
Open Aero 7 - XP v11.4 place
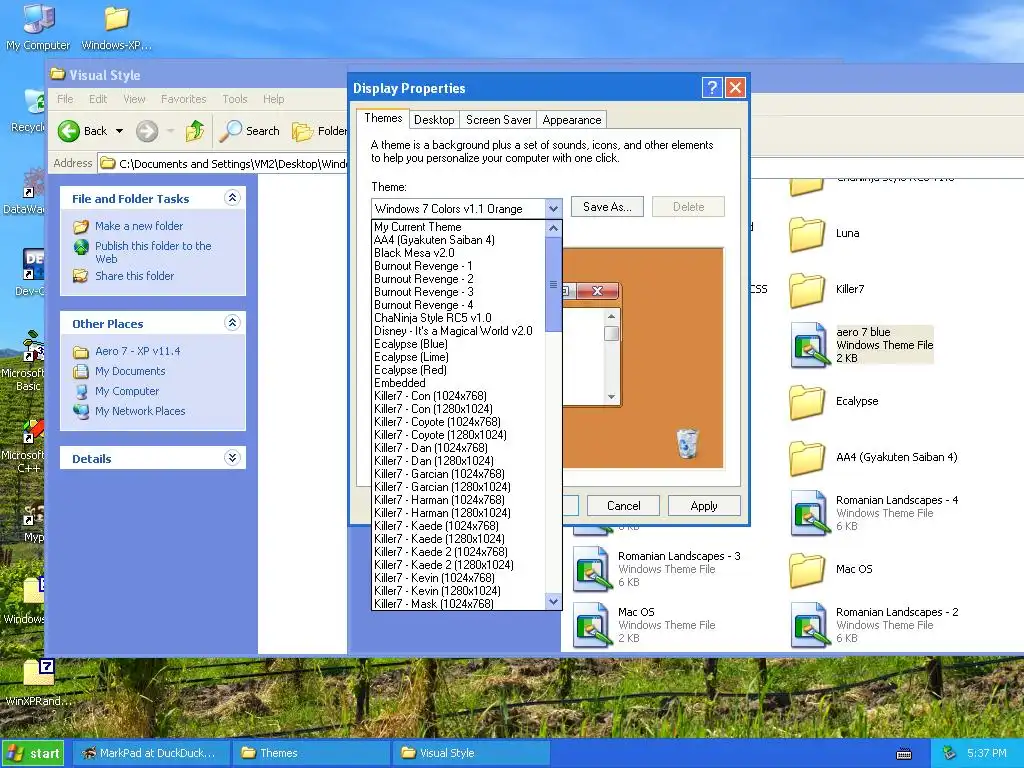[138, 351]
